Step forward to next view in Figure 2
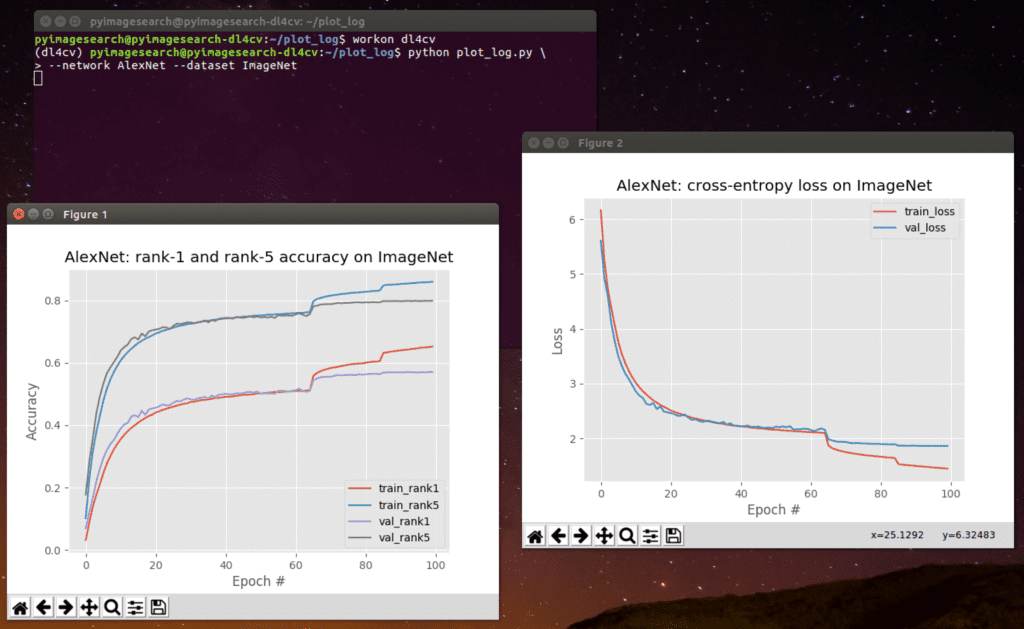The width and height of the screenshot is (1024, 629). point(580,535)
